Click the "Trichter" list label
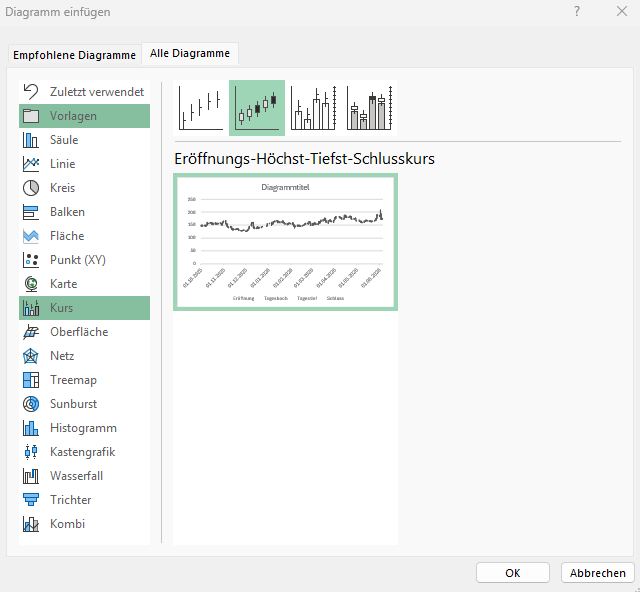Viewport: 640px width, 592px height. click(x=71, y=500)
